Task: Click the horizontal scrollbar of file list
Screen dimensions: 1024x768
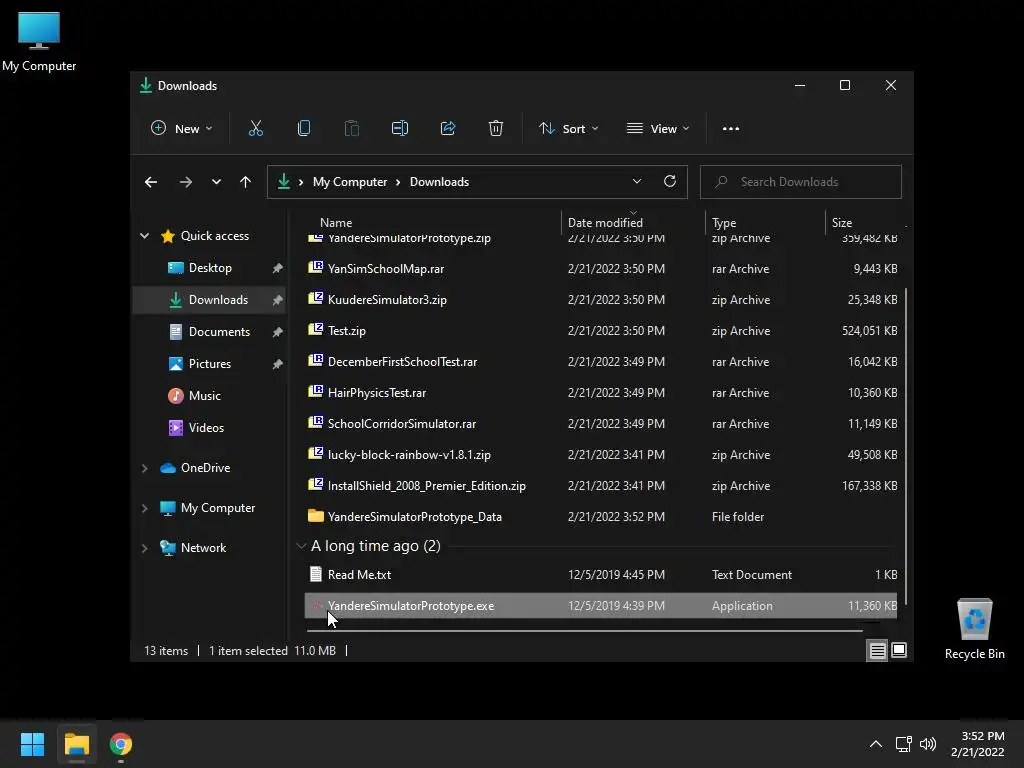Action: (x=584, y=631)
